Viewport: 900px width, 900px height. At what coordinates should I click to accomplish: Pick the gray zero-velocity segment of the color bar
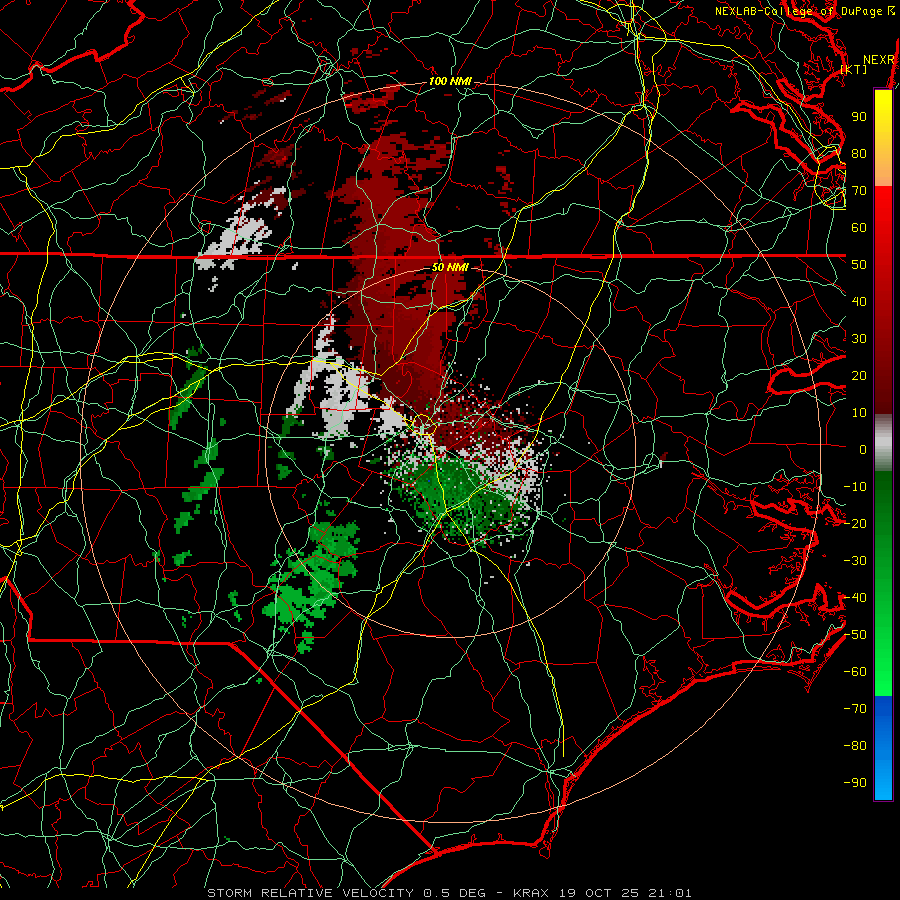(x=883, y=442)
